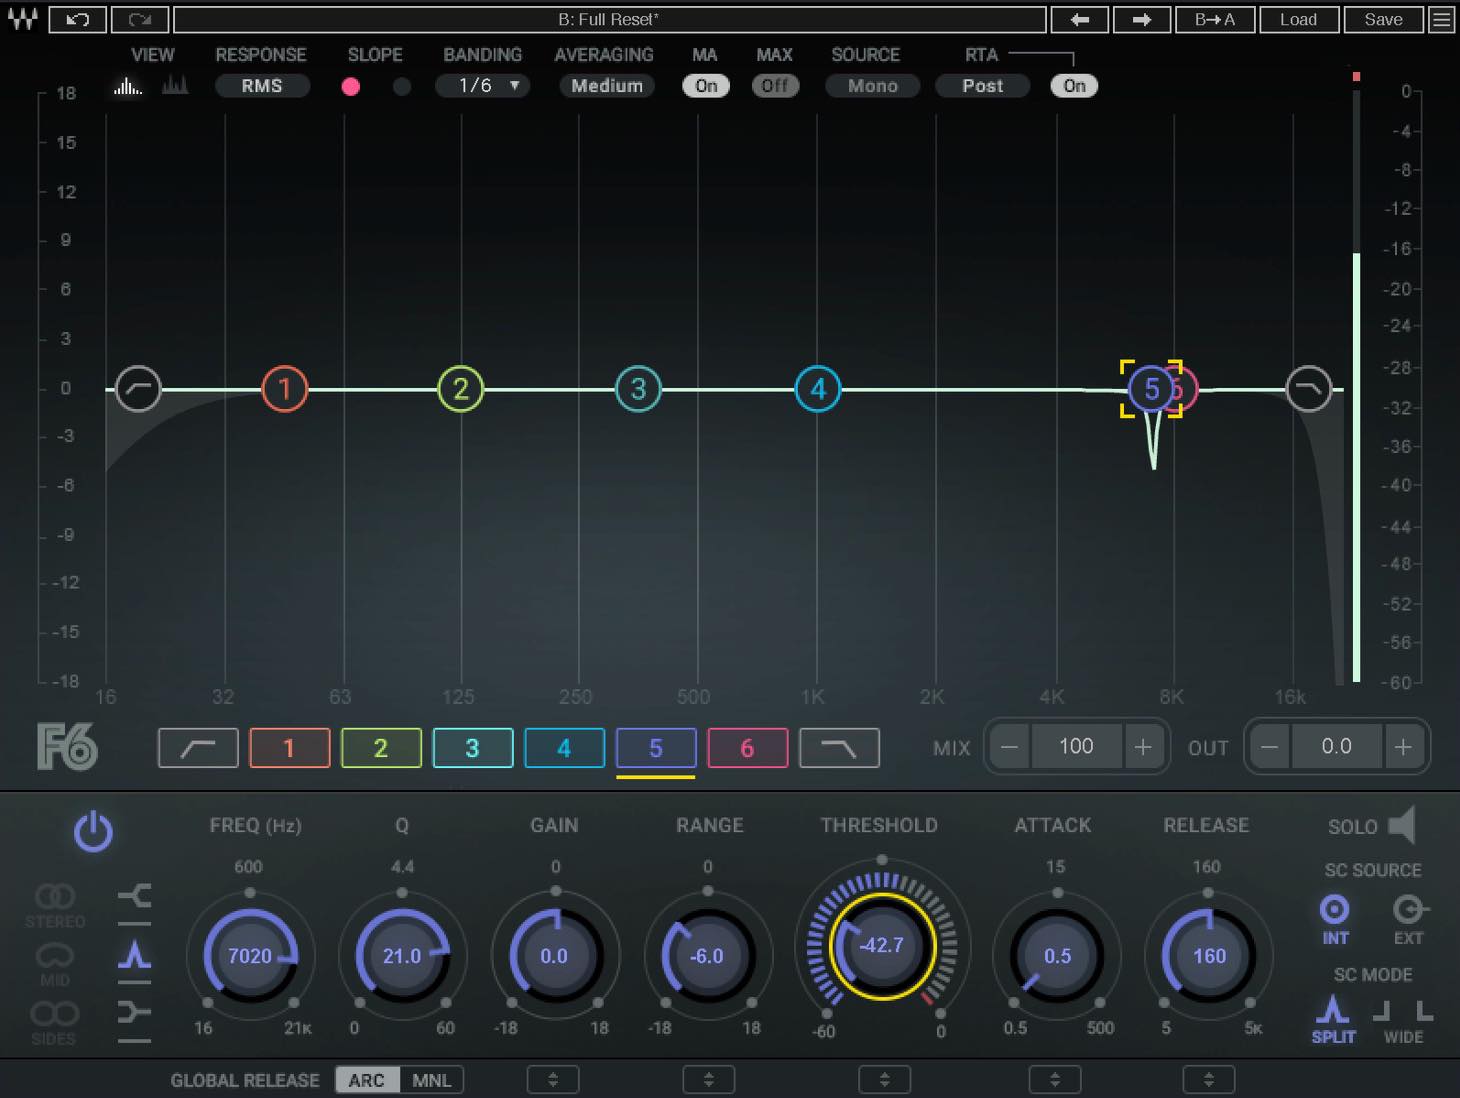Open the 1/6 banding dropdown
Image resolution: width=1460 pixels, height=1098 pixels.
482,86
